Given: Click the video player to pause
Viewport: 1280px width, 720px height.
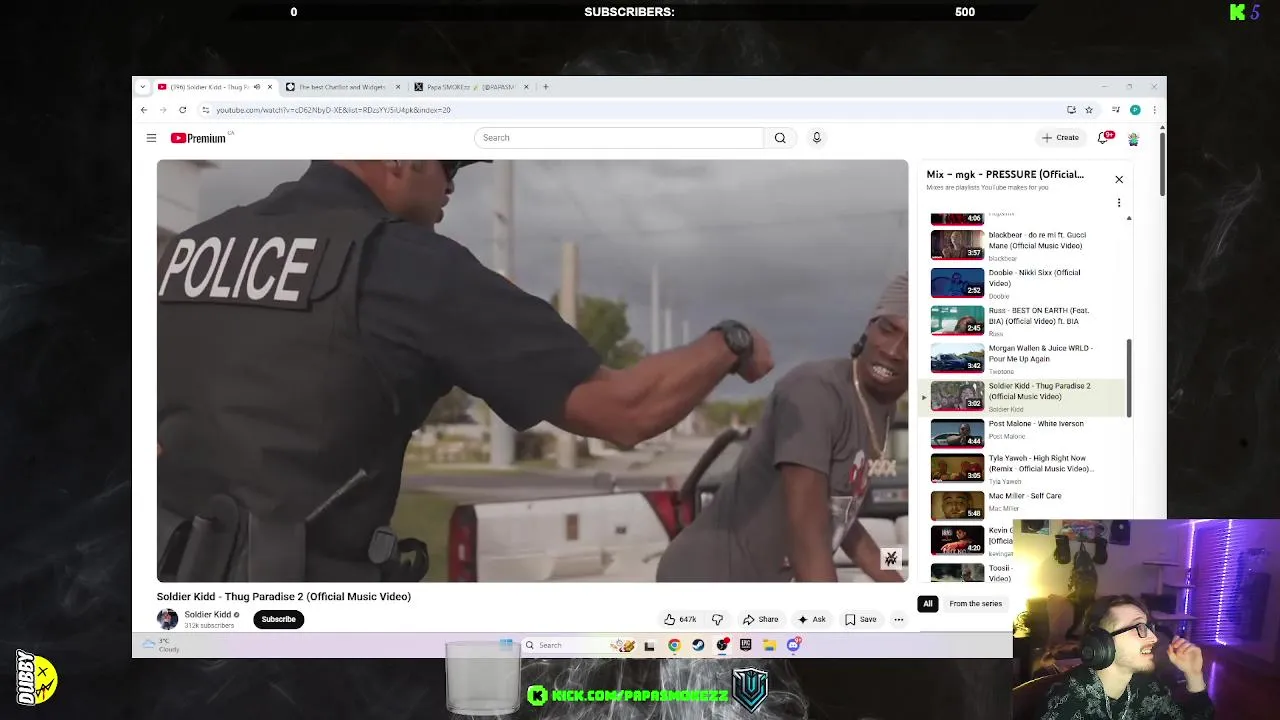Looking at the screenshot, I should pos(532,371).
